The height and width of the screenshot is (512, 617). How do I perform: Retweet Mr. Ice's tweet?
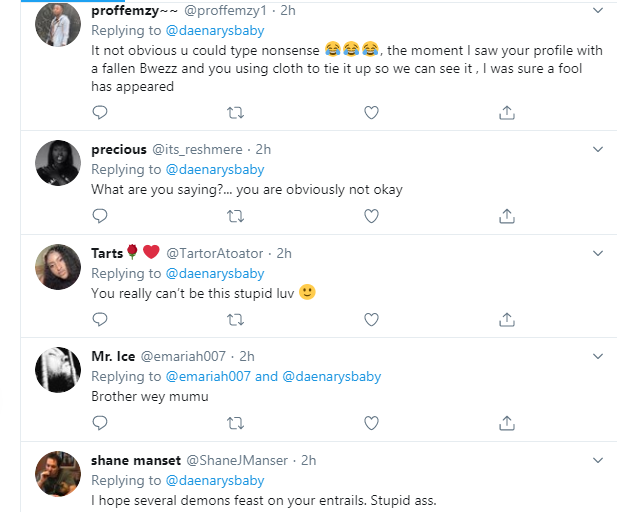235,423
